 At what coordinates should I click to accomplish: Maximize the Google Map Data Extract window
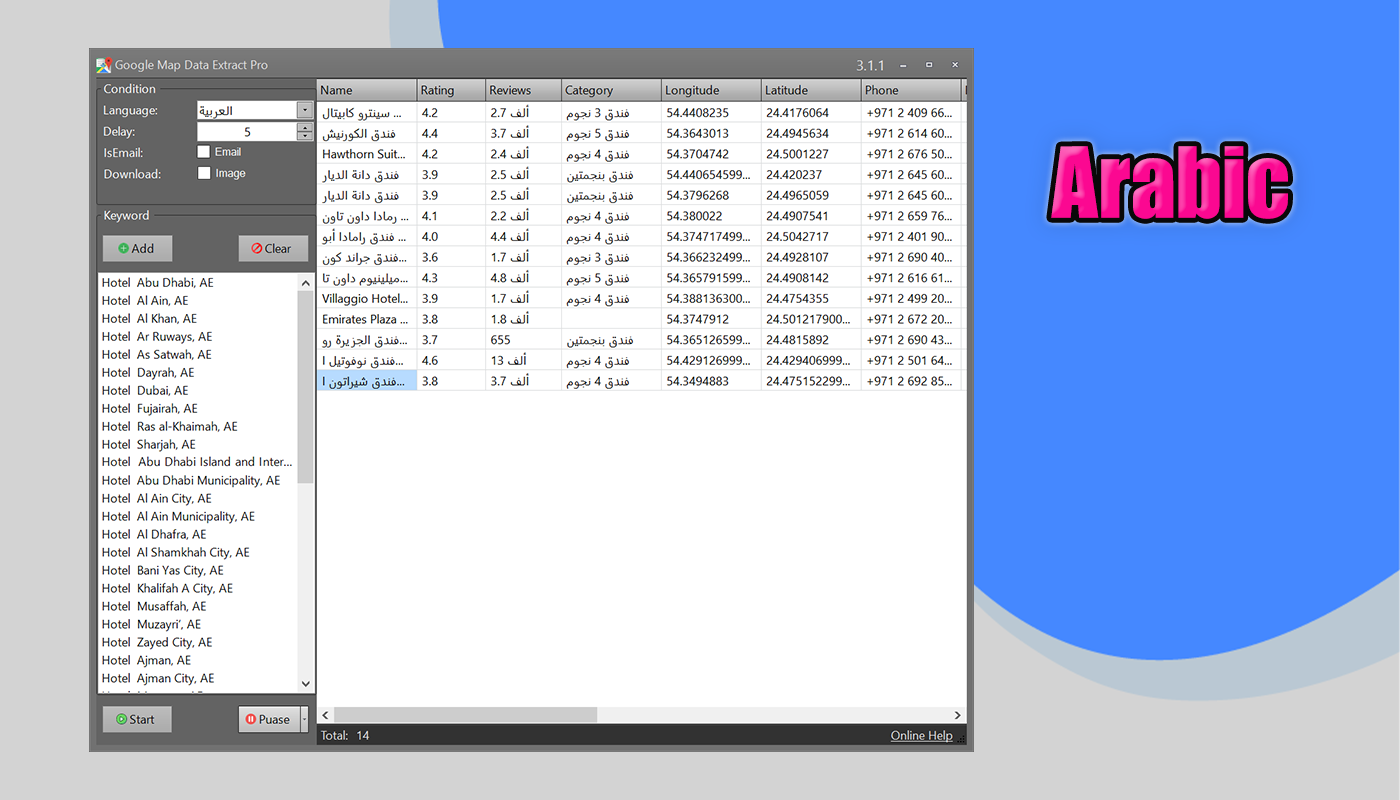[x=929, y=65]
